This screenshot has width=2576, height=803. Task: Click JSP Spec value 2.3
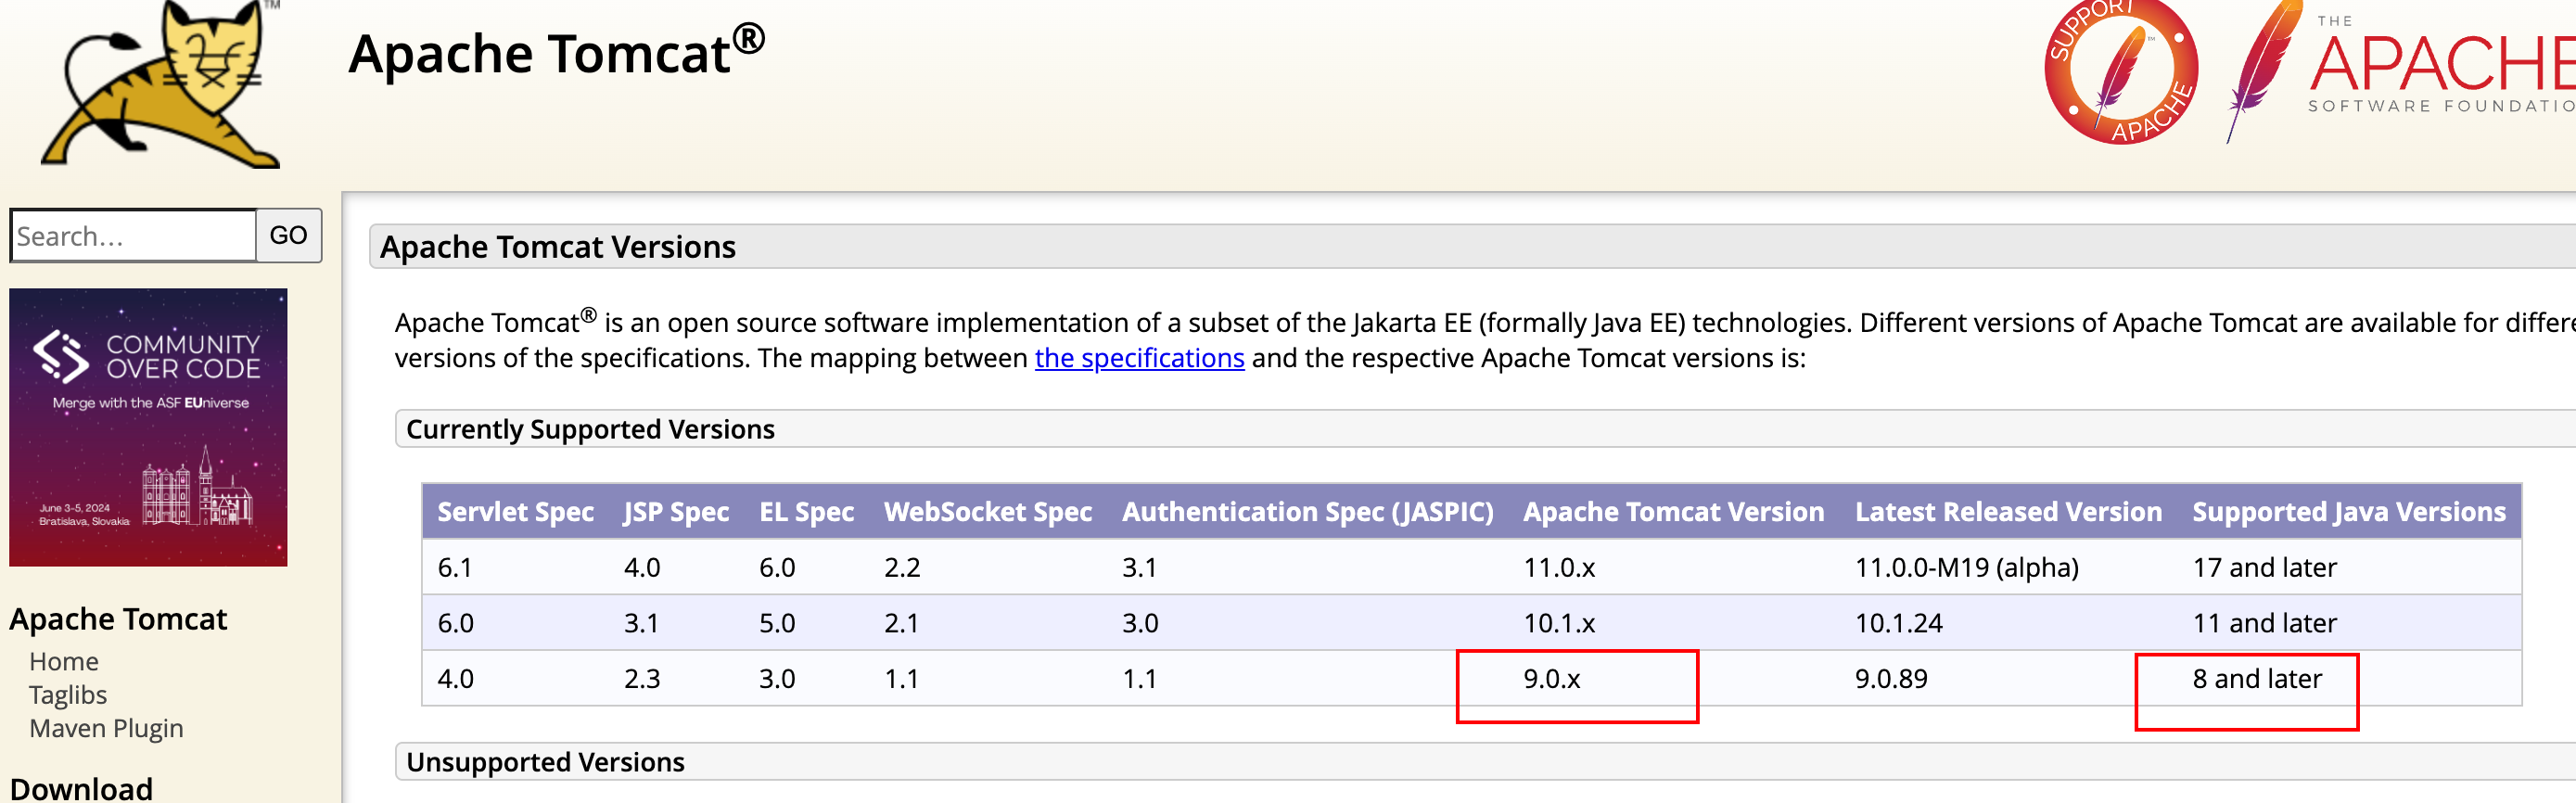pos(641,679)
